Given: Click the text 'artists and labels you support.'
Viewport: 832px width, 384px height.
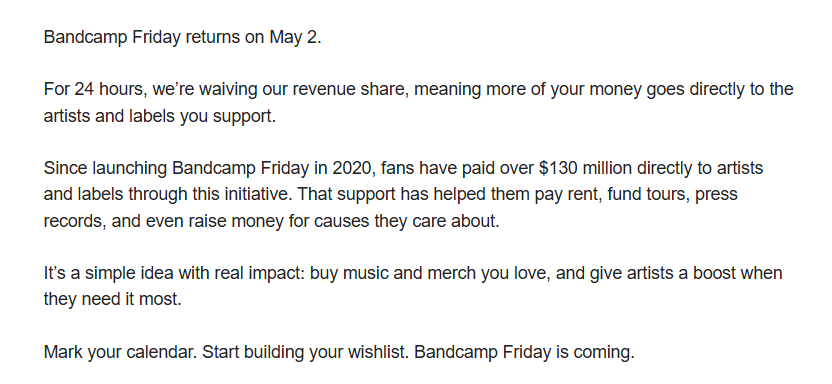Looking at the screenshot, I should [160, 116].
